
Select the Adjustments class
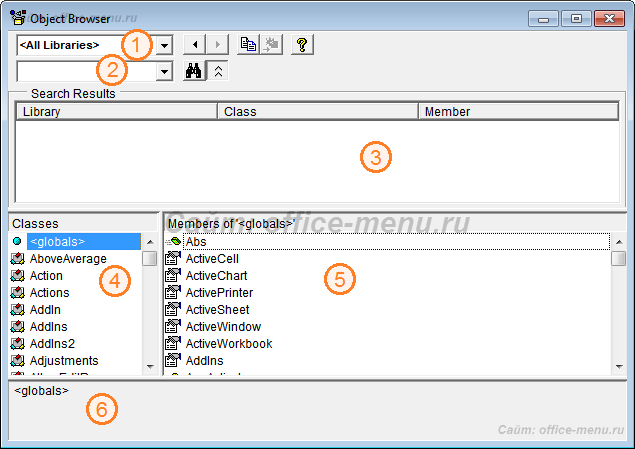coord(64,360)
